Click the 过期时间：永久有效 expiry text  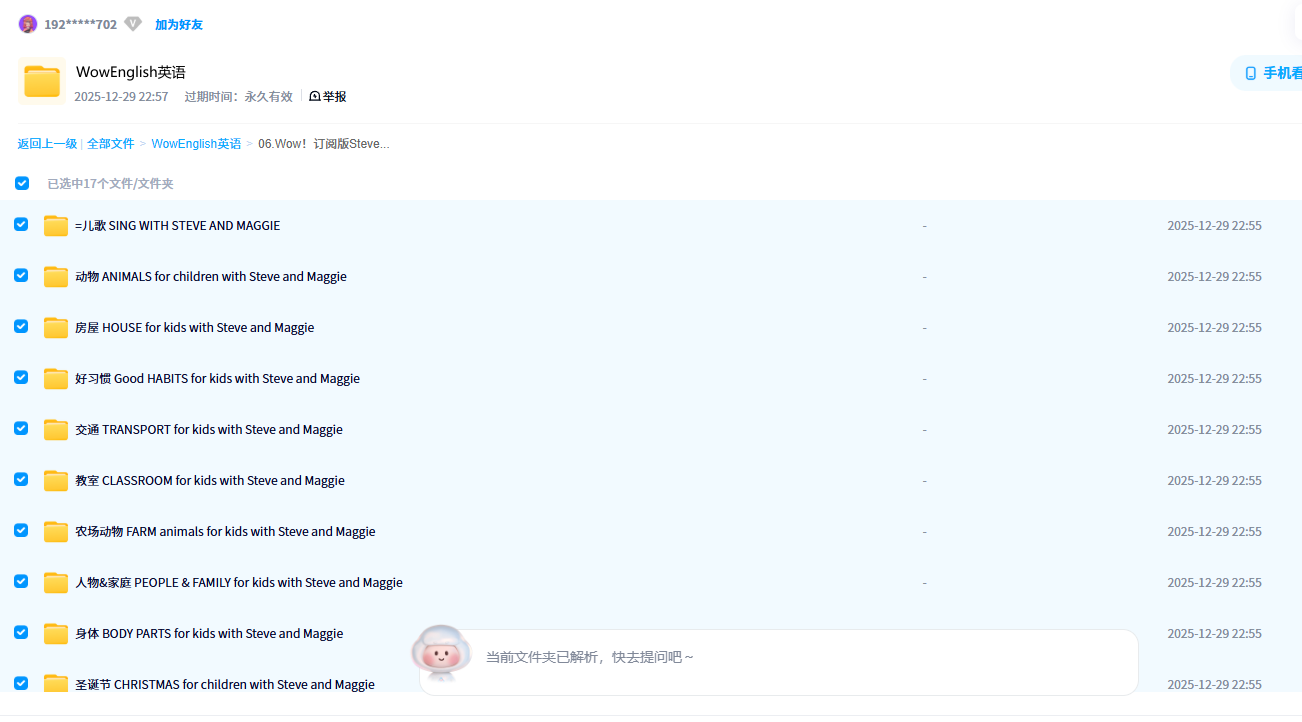(x=238, y=97)
